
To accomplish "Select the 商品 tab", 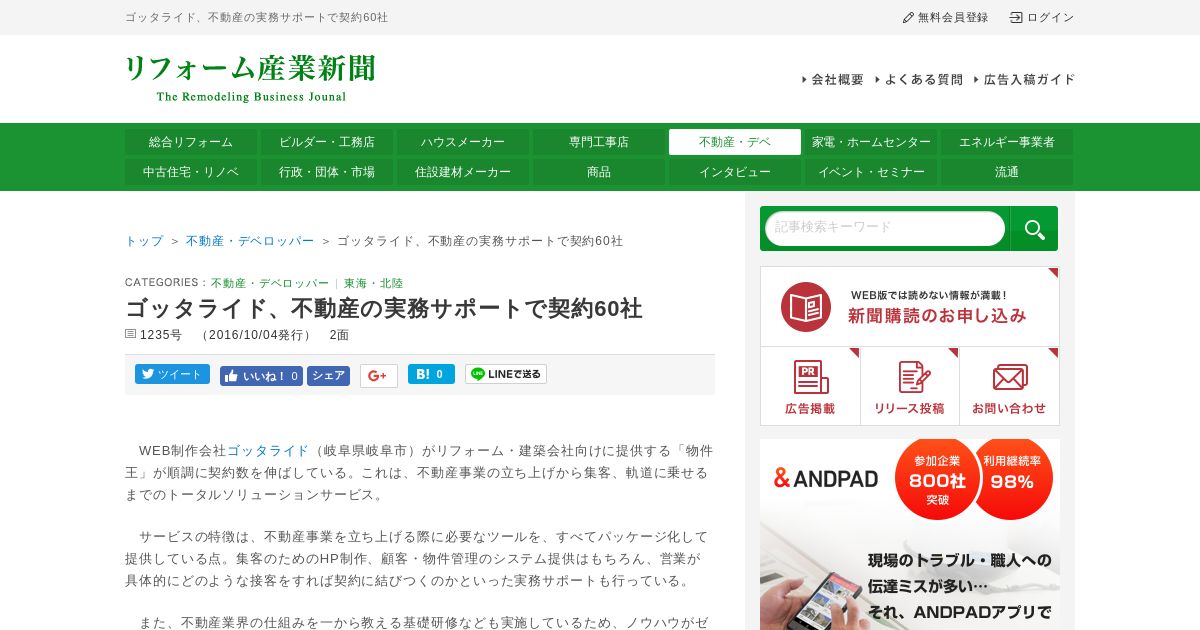I will 599,172.
